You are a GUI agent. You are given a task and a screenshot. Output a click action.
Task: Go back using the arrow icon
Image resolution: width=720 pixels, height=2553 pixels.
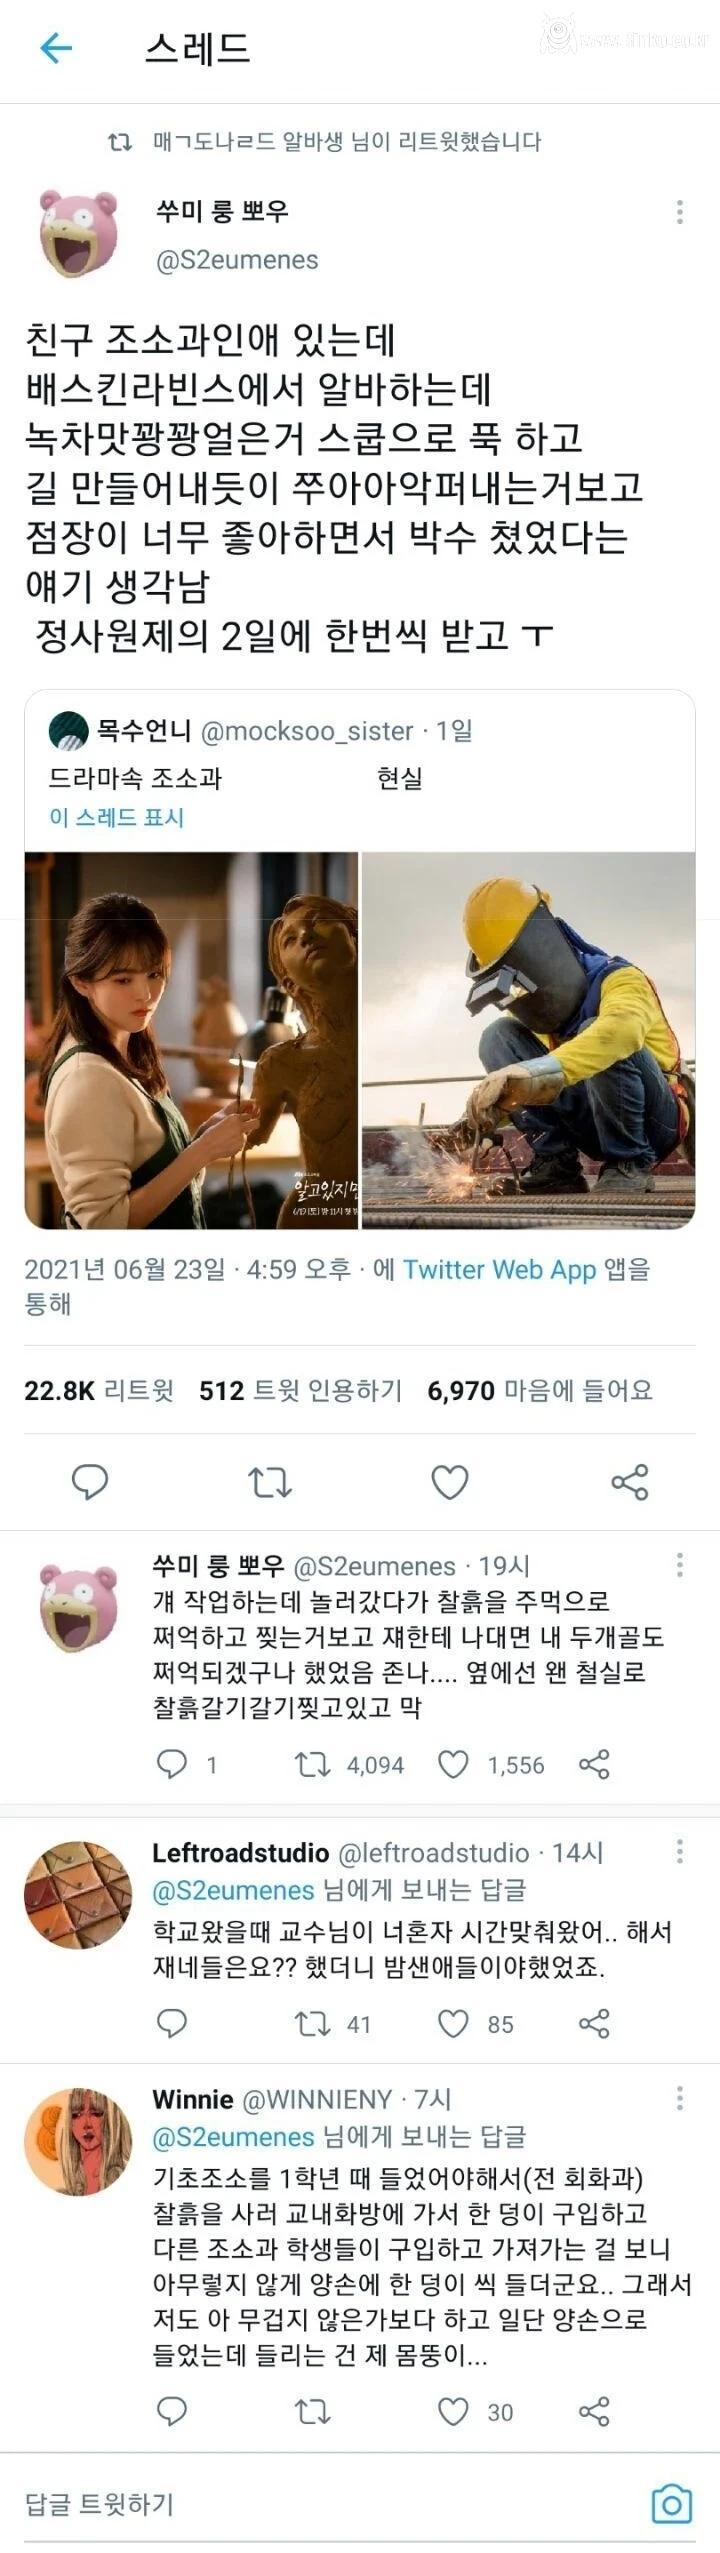tap(56, 47)
